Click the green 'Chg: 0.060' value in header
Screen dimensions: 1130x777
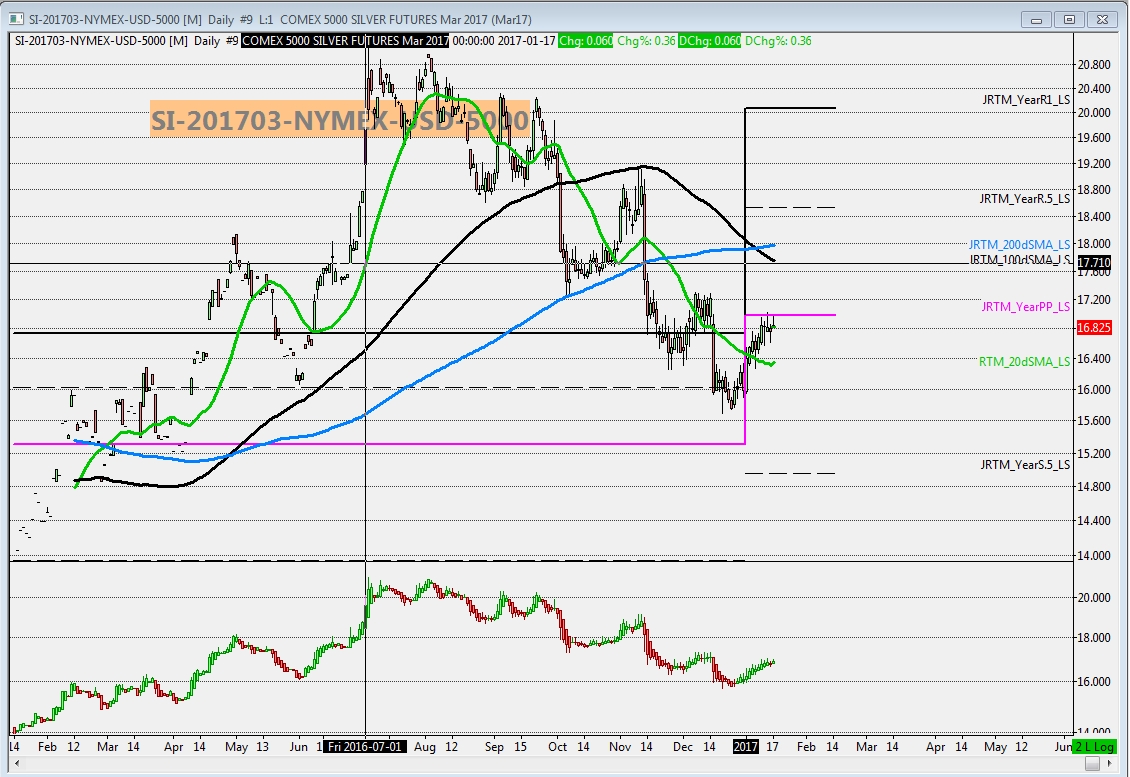tap(585, 40)
